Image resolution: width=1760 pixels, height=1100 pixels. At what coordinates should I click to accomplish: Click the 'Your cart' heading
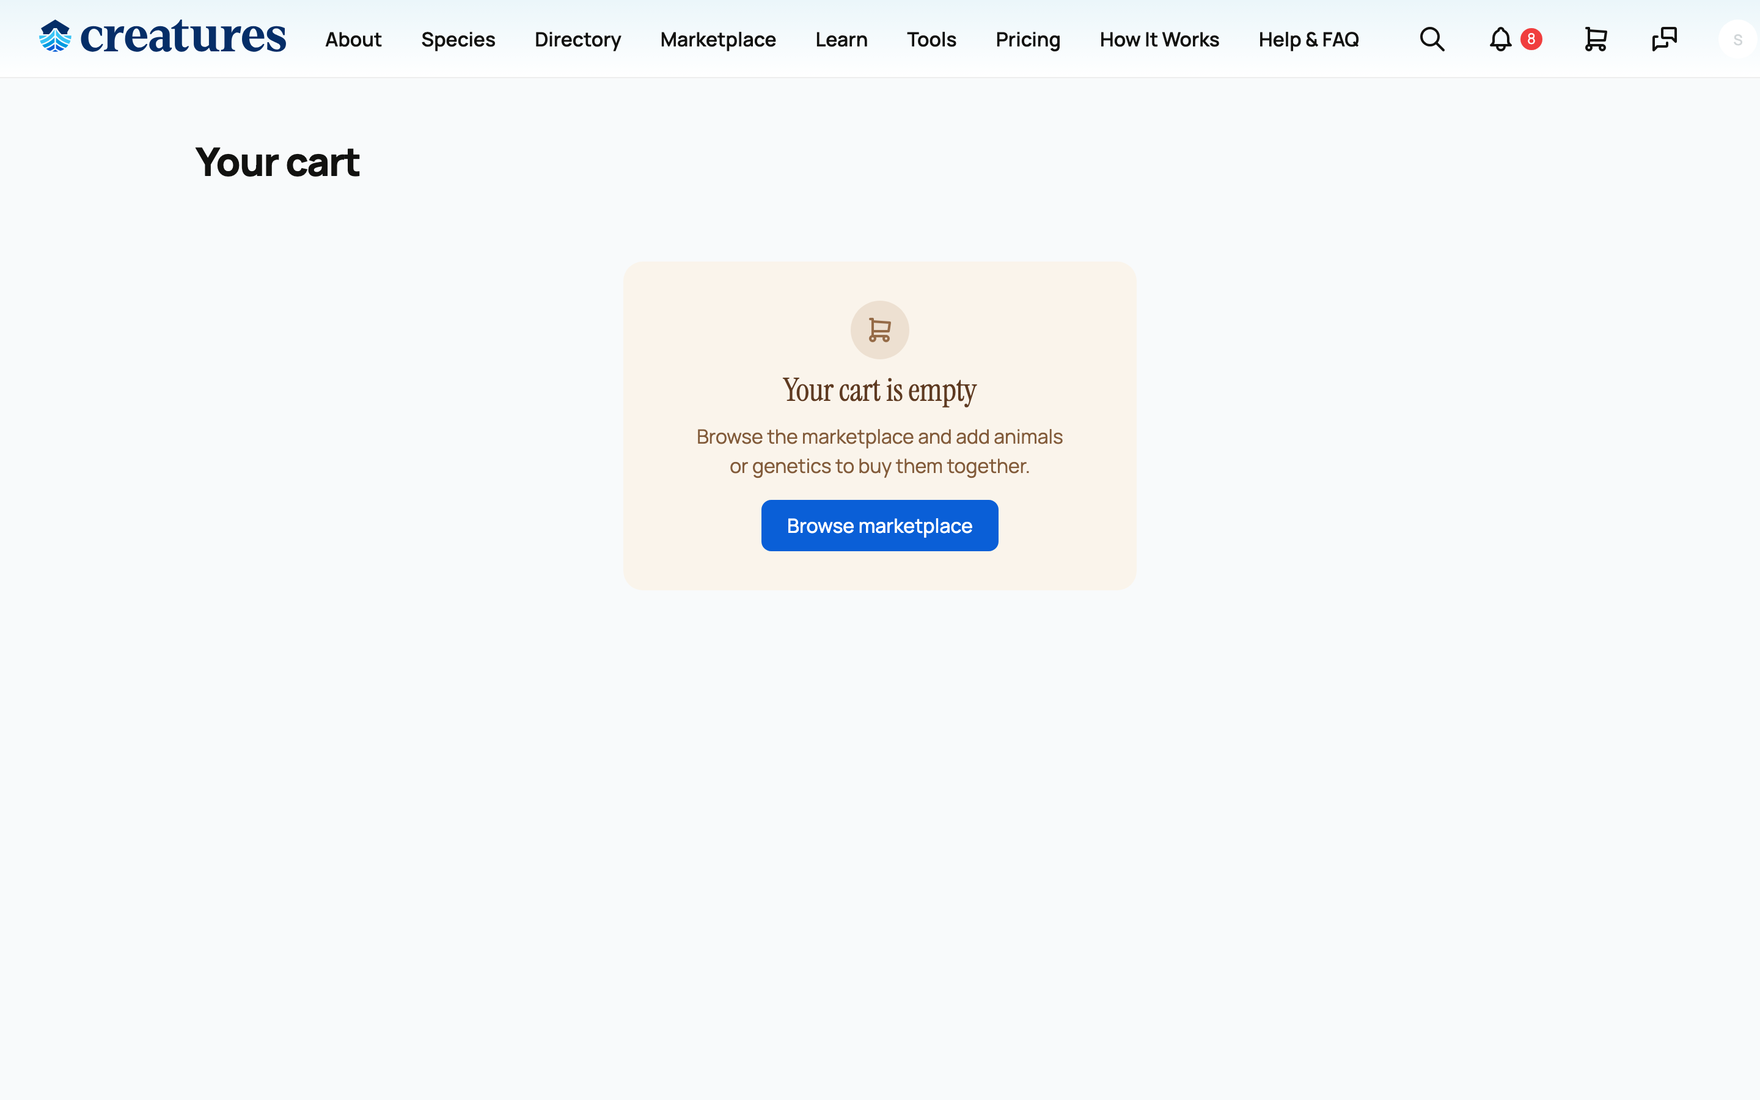pos(277,162)
